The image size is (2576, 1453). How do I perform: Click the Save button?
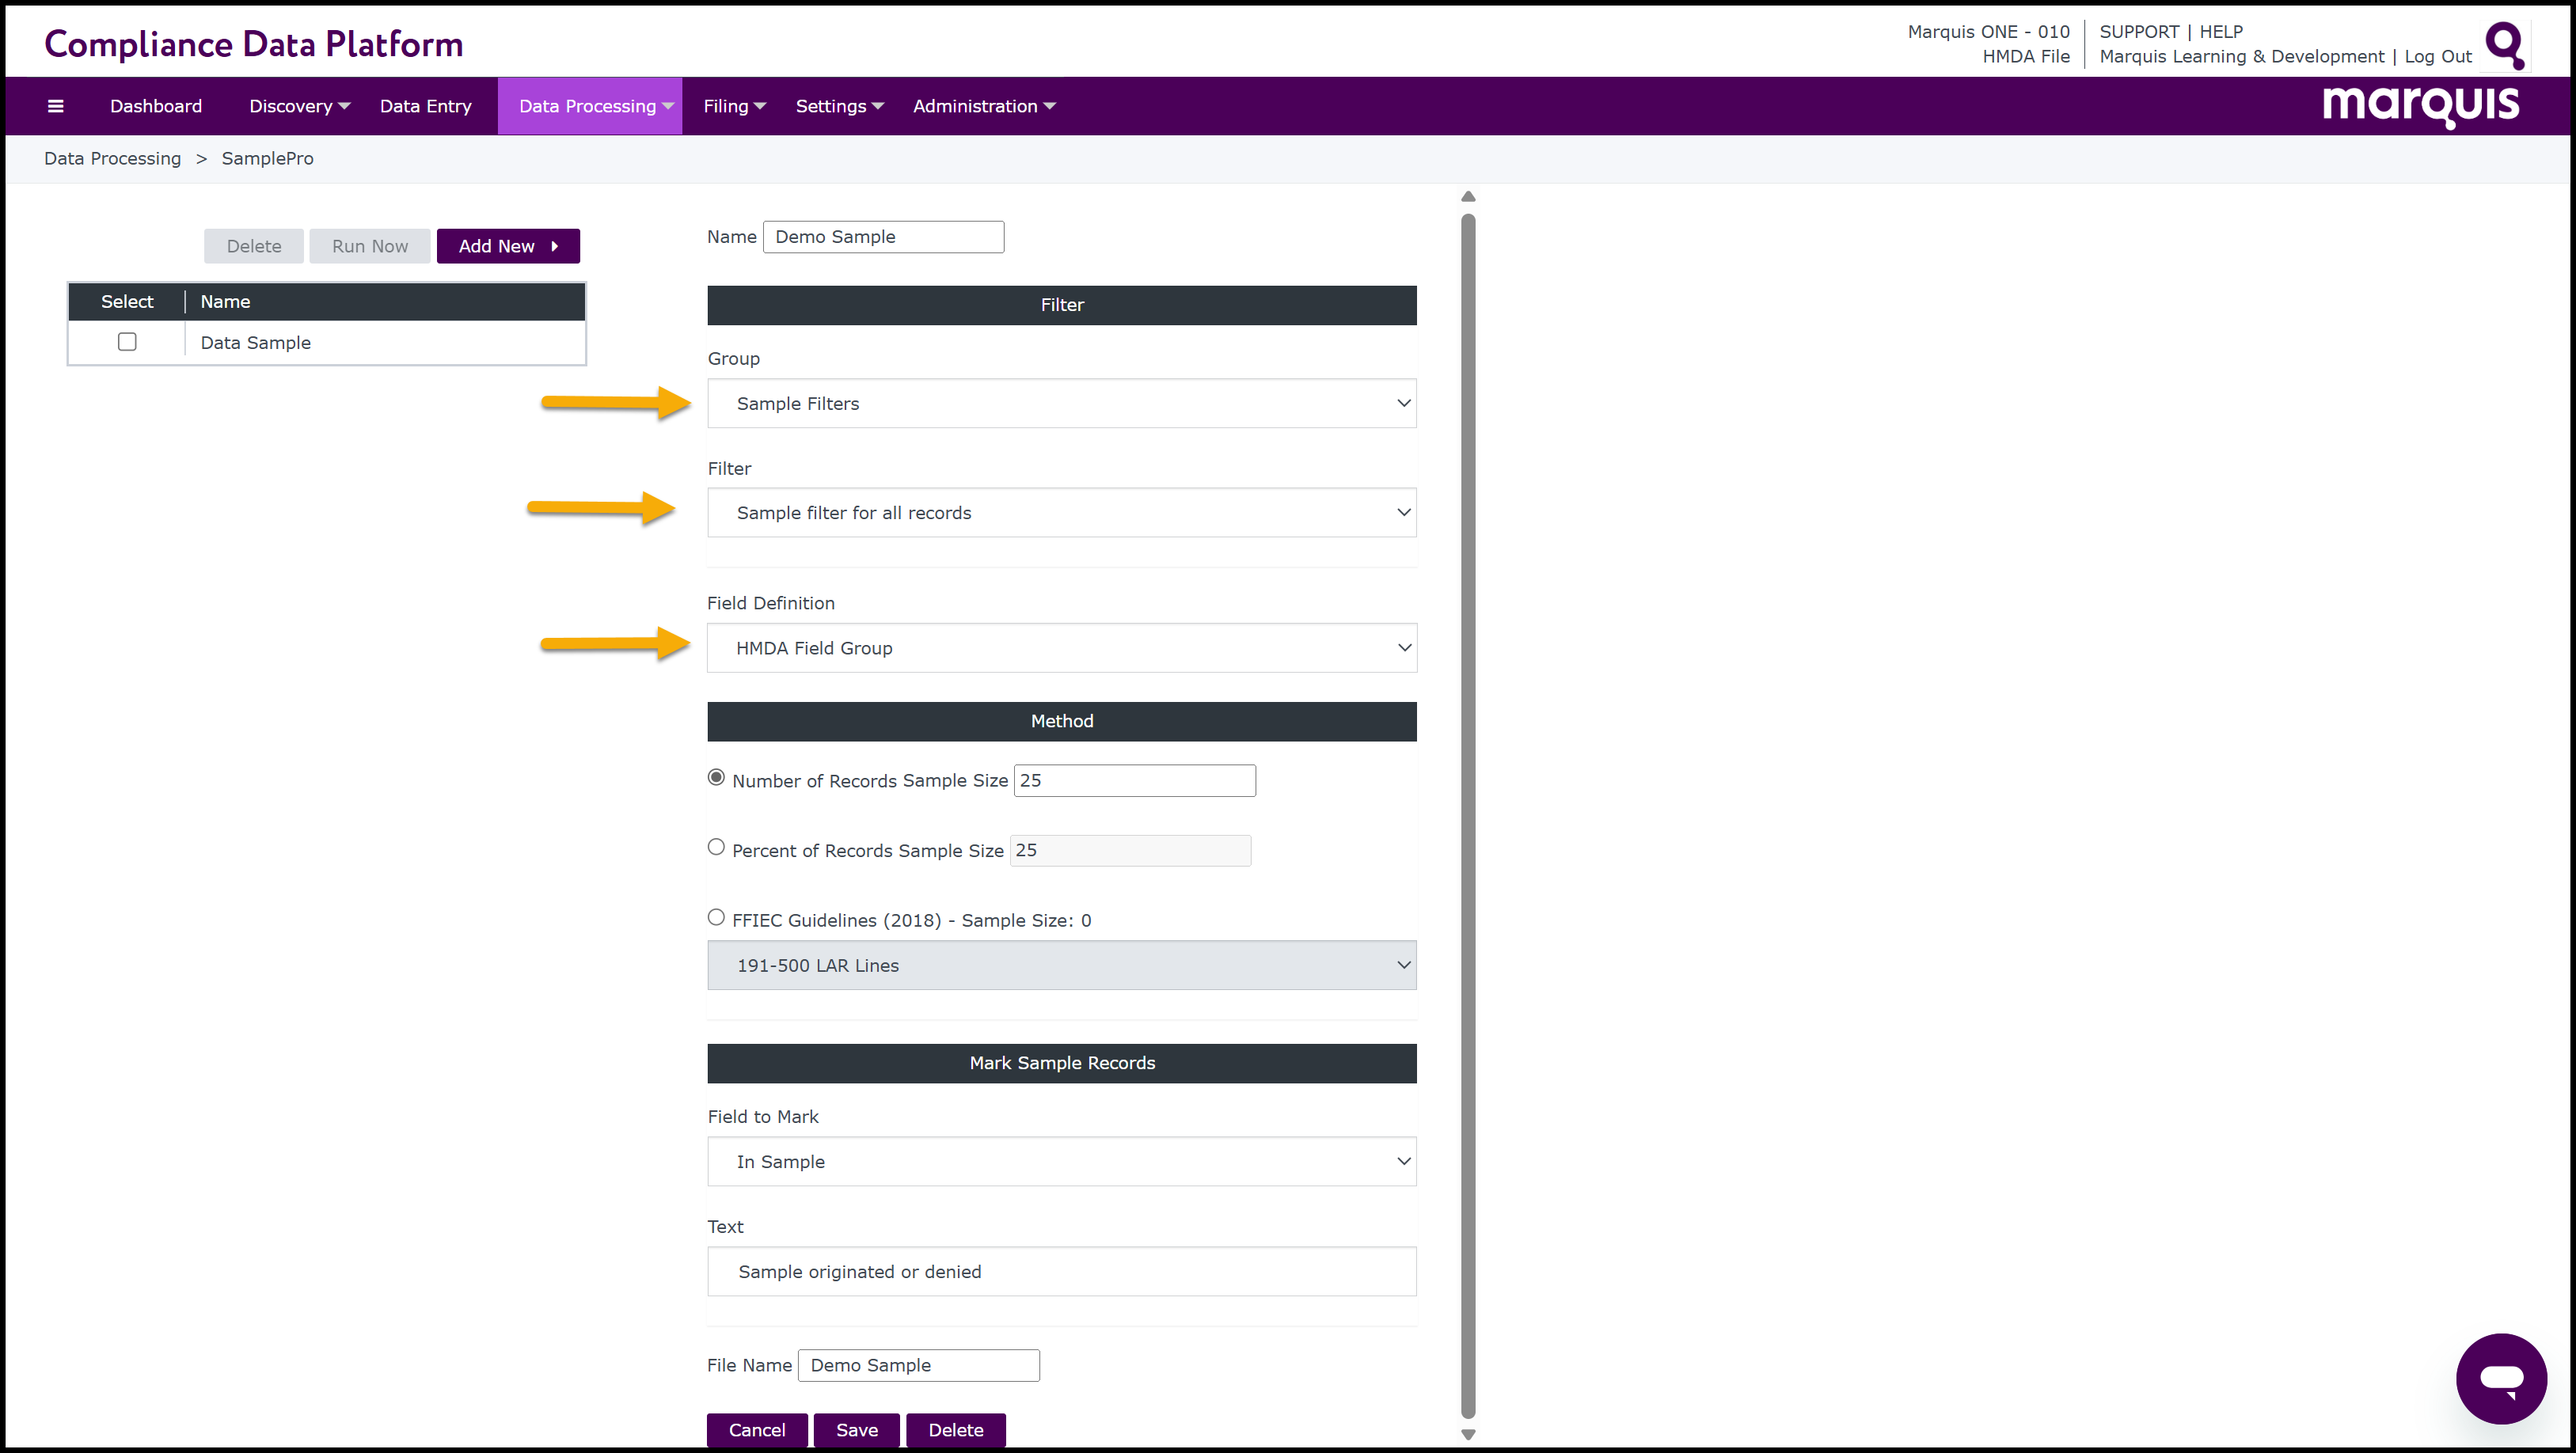(x=856, y=1430)
